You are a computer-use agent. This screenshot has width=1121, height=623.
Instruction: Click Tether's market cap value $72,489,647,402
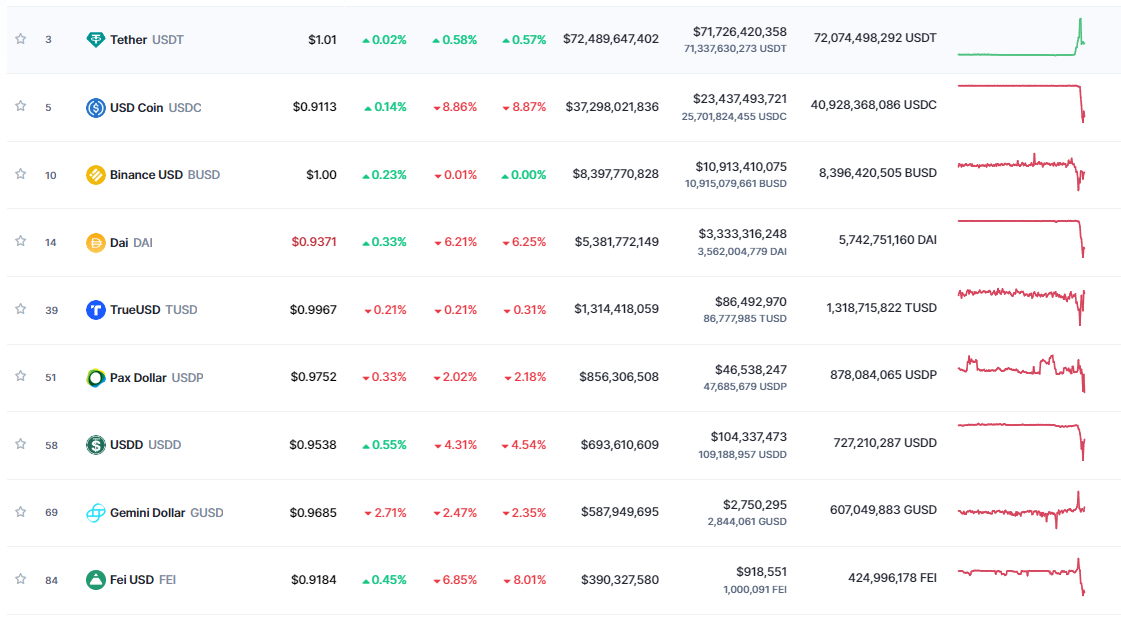611,40
